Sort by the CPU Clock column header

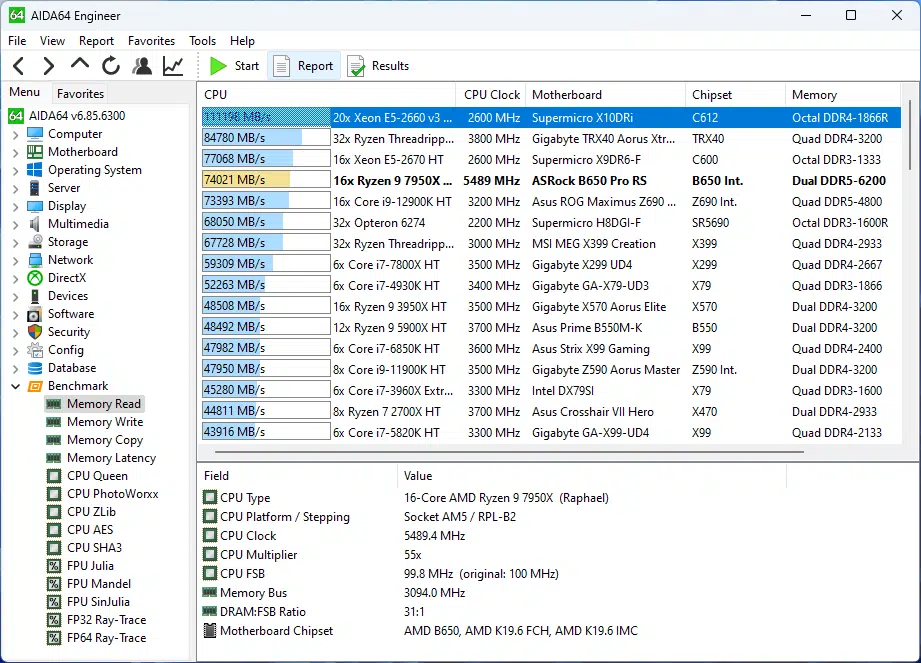tap(491, 95)
